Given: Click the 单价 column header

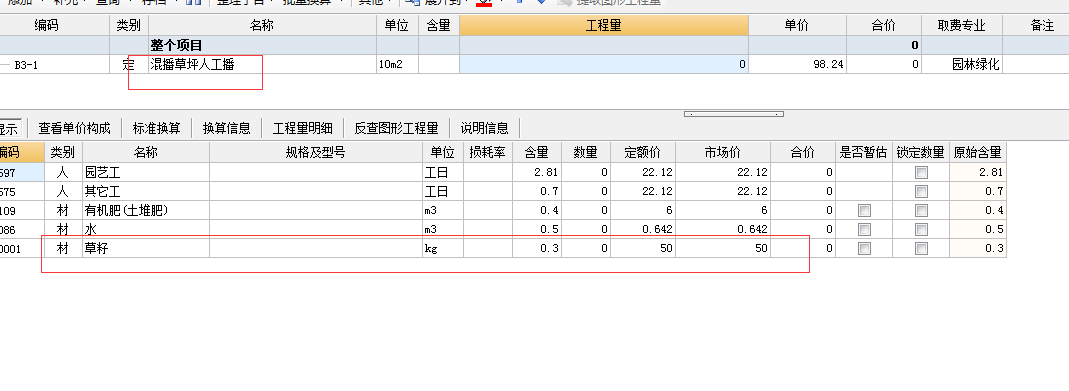Looking at the screenshot, I should pyautogui.click(x=797, y=26).
